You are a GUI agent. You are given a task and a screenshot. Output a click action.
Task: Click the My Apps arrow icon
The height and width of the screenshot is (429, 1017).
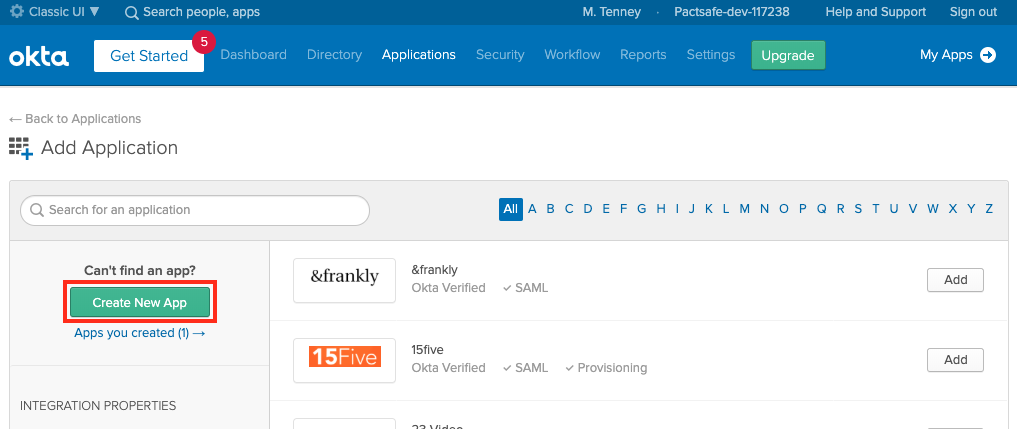tap(988, 55)
